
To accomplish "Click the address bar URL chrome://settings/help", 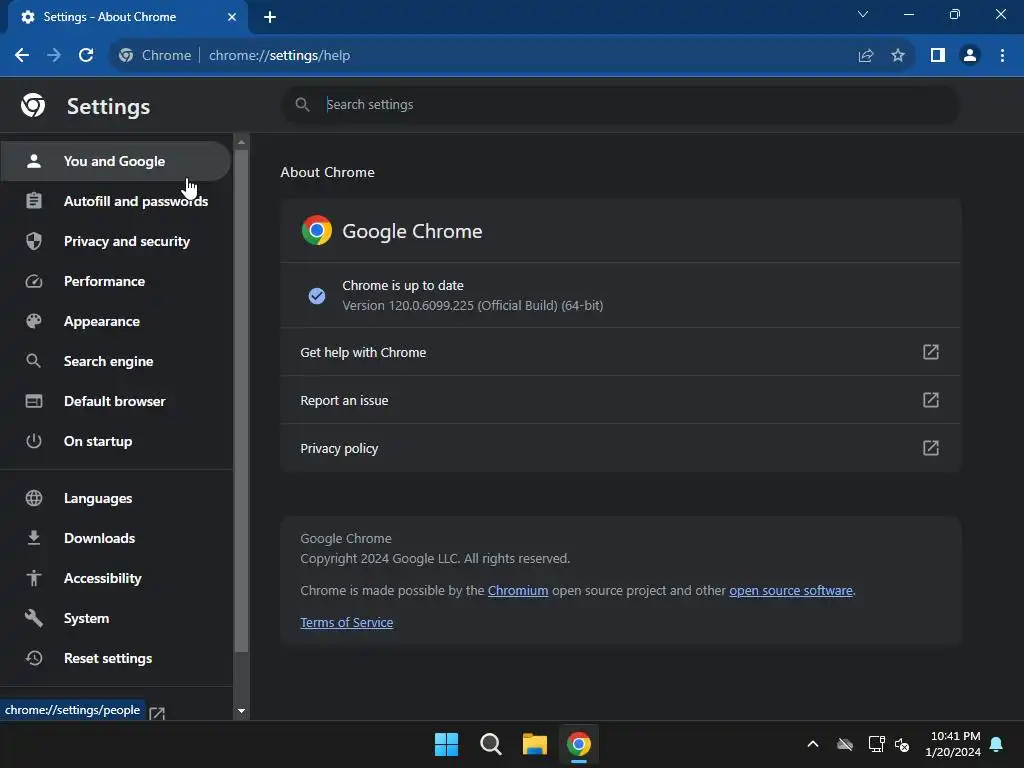I will [x=280, y=56].
